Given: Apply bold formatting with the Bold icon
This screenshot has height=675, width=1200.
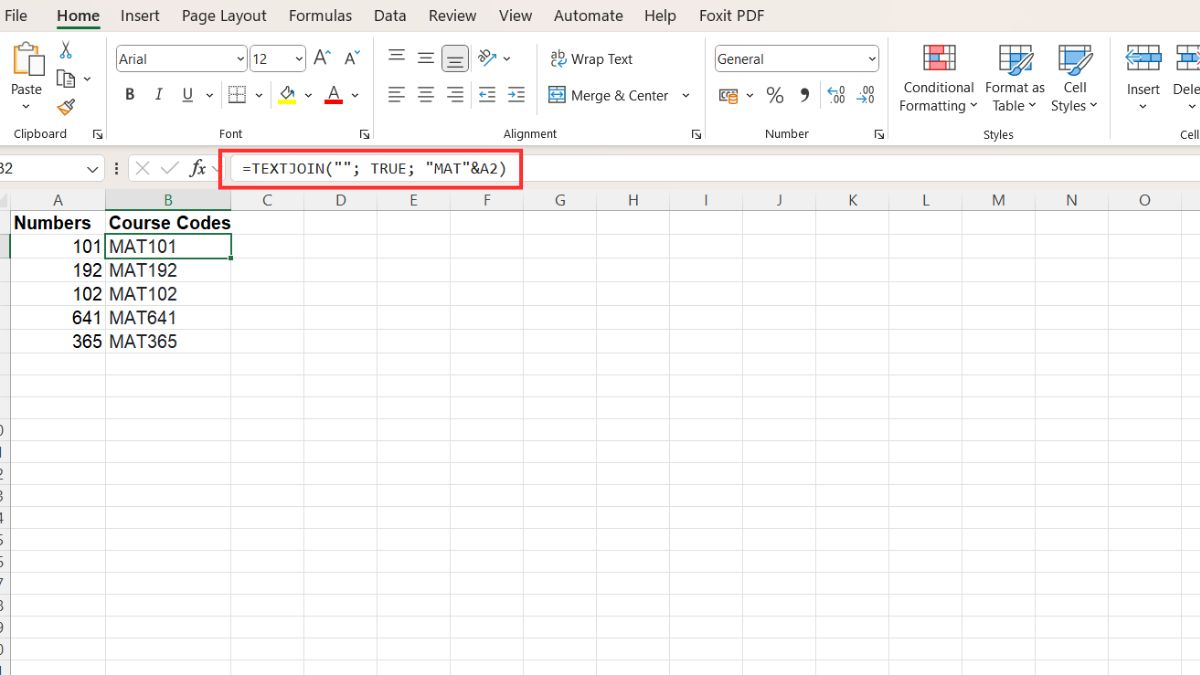Looking at the screenshot, I should click(x=129, y=94).
